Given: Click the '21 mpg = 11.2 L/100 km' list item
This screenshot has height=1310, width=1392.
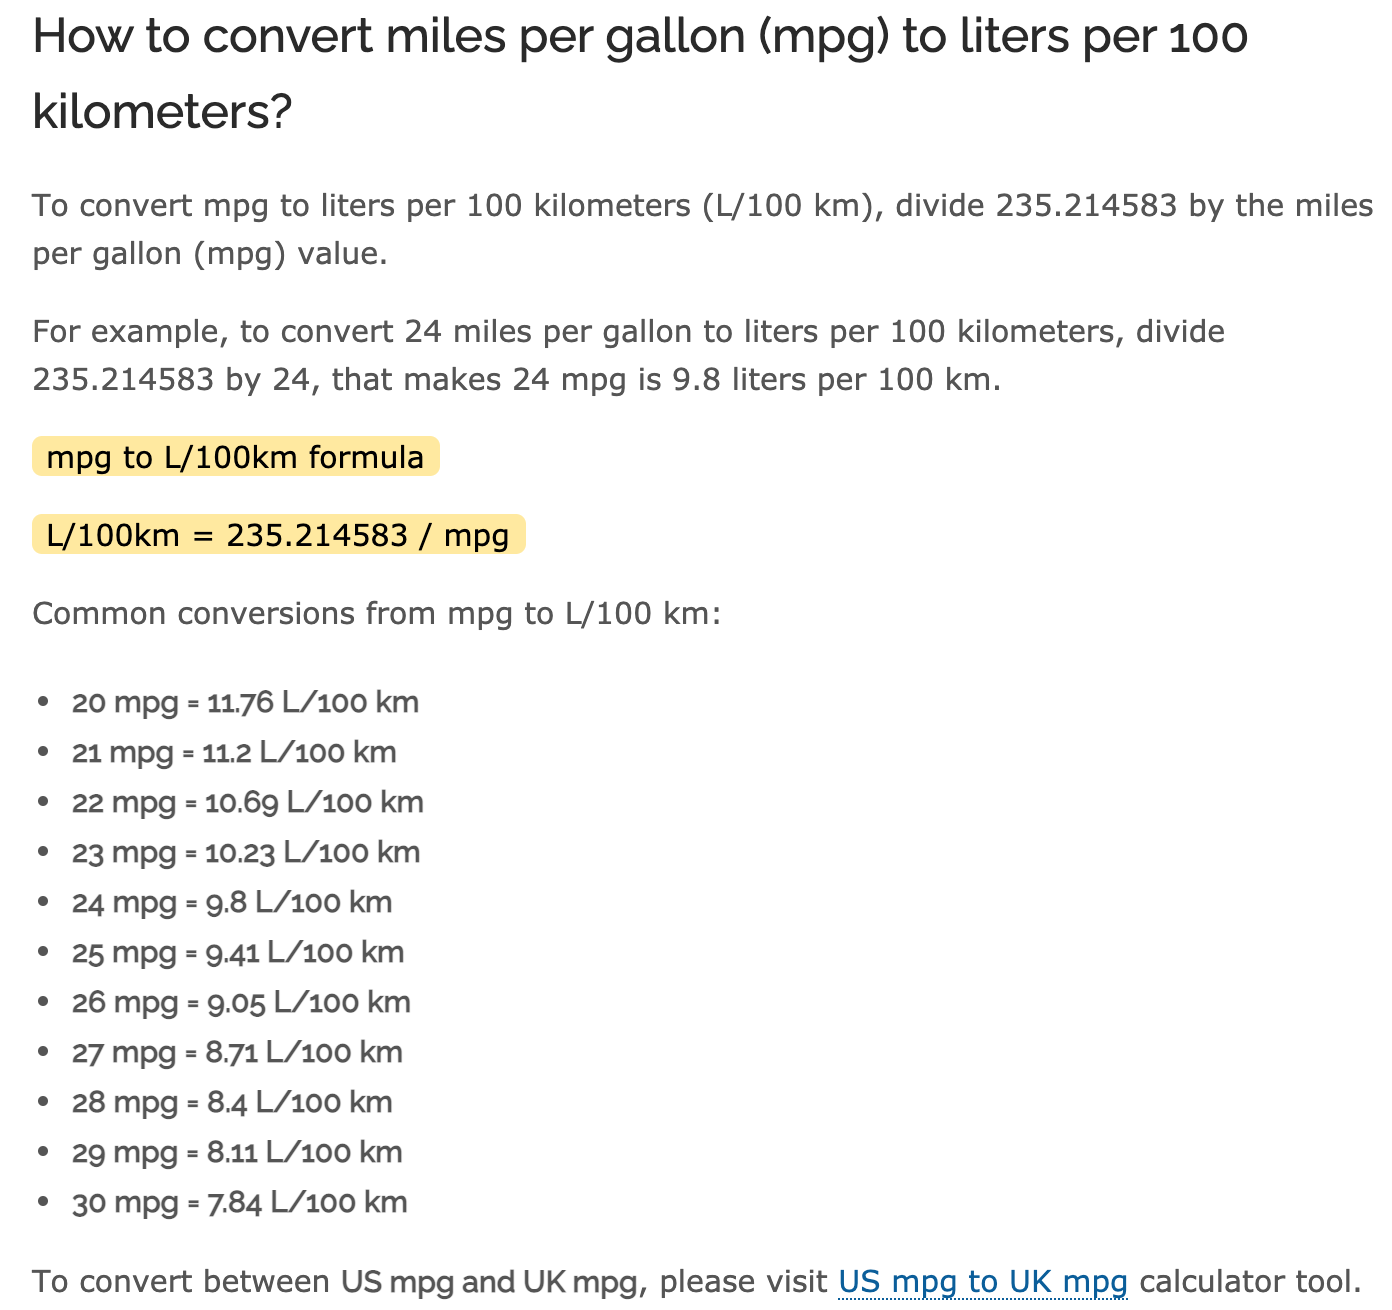Looking at the screenshot, I should 234,752.
